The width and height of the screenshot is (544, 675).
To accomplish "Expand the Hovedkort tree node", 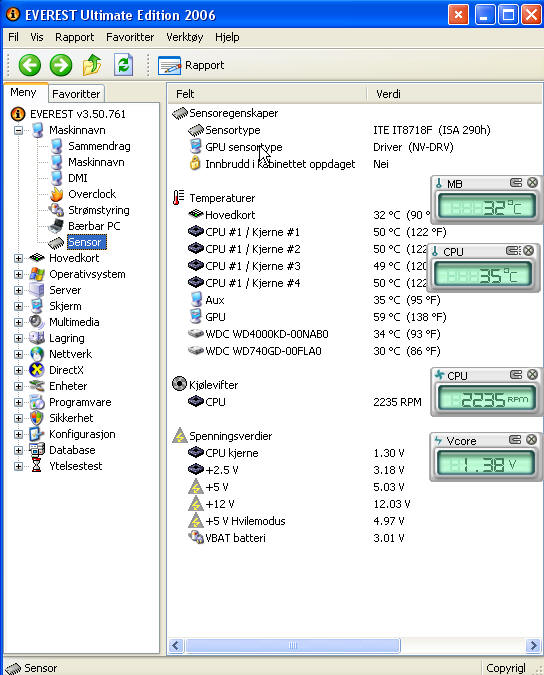I will coord(19,258).
